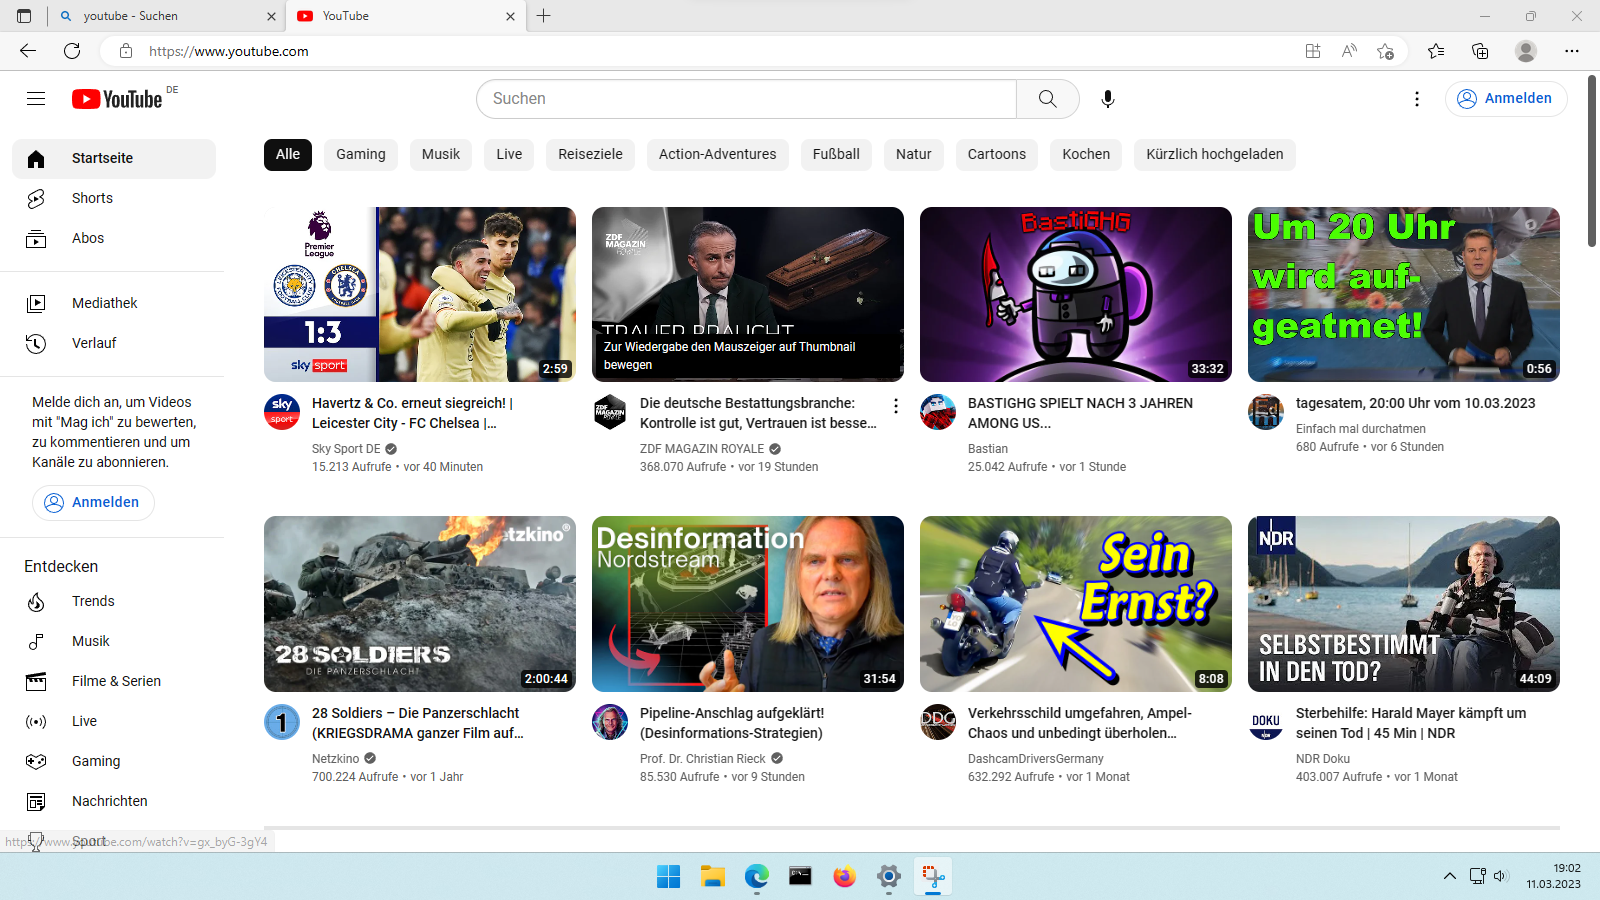Select the Action-Adventures filter chip

pyautogui.click(x=718, y=154)
